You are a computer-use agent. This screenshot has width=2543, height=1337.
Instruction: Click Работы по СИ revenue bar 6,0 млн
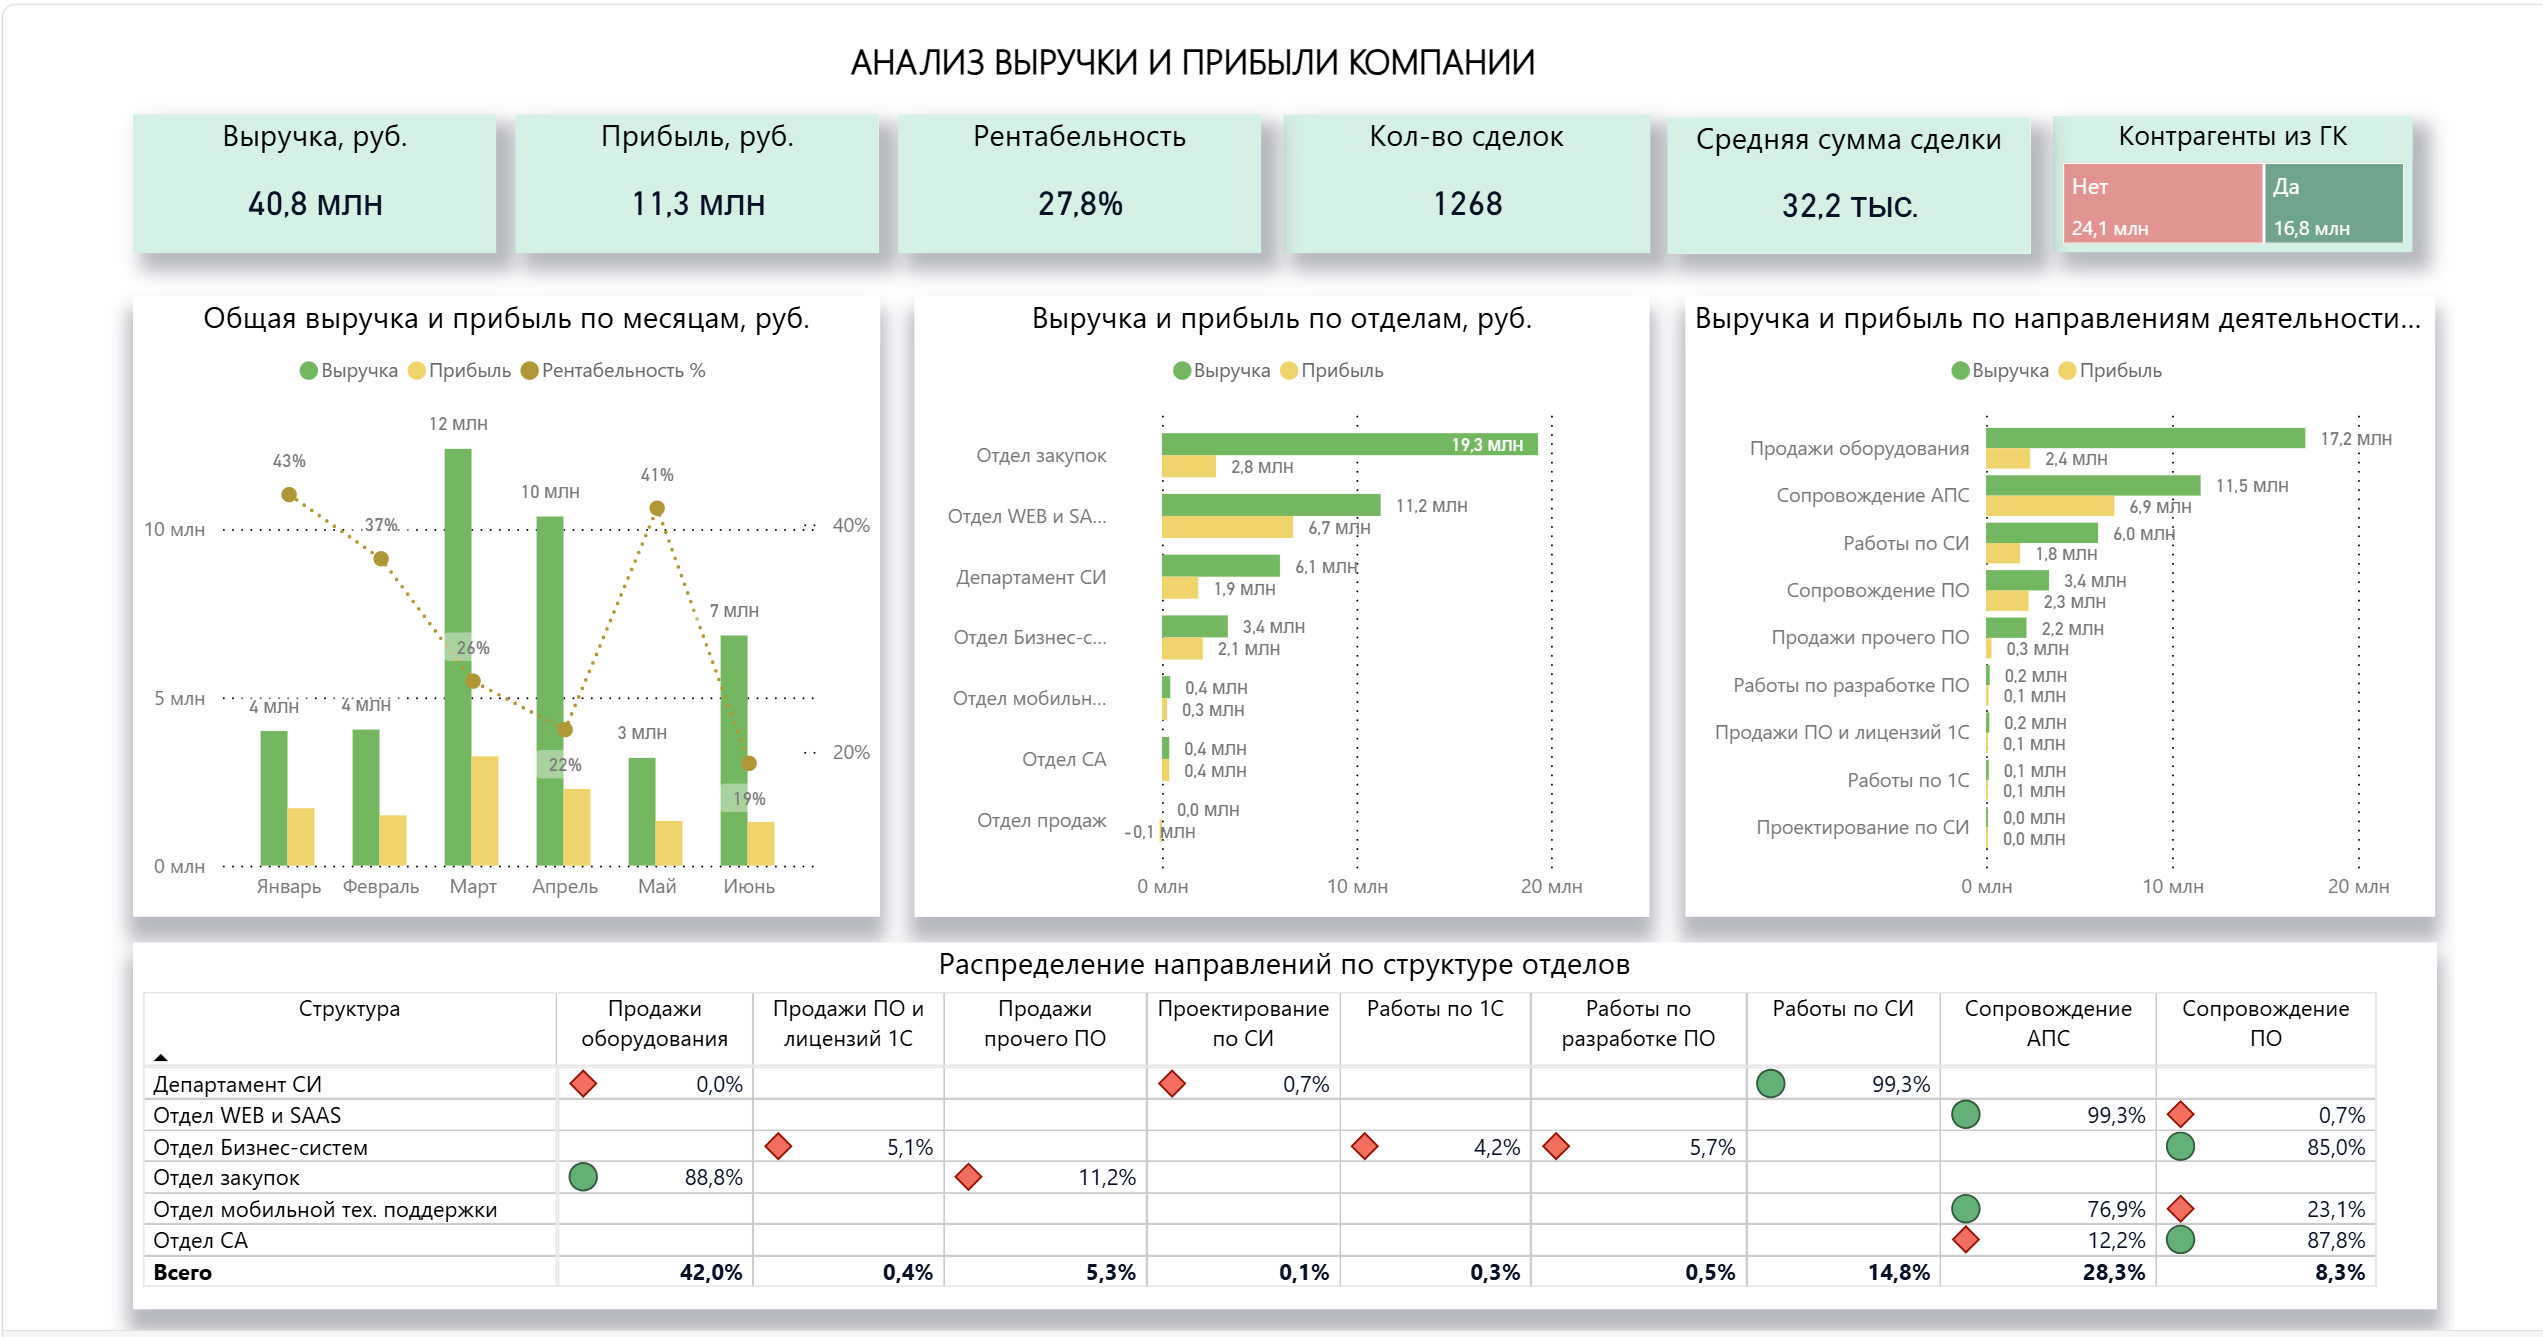click(2042, 533)
